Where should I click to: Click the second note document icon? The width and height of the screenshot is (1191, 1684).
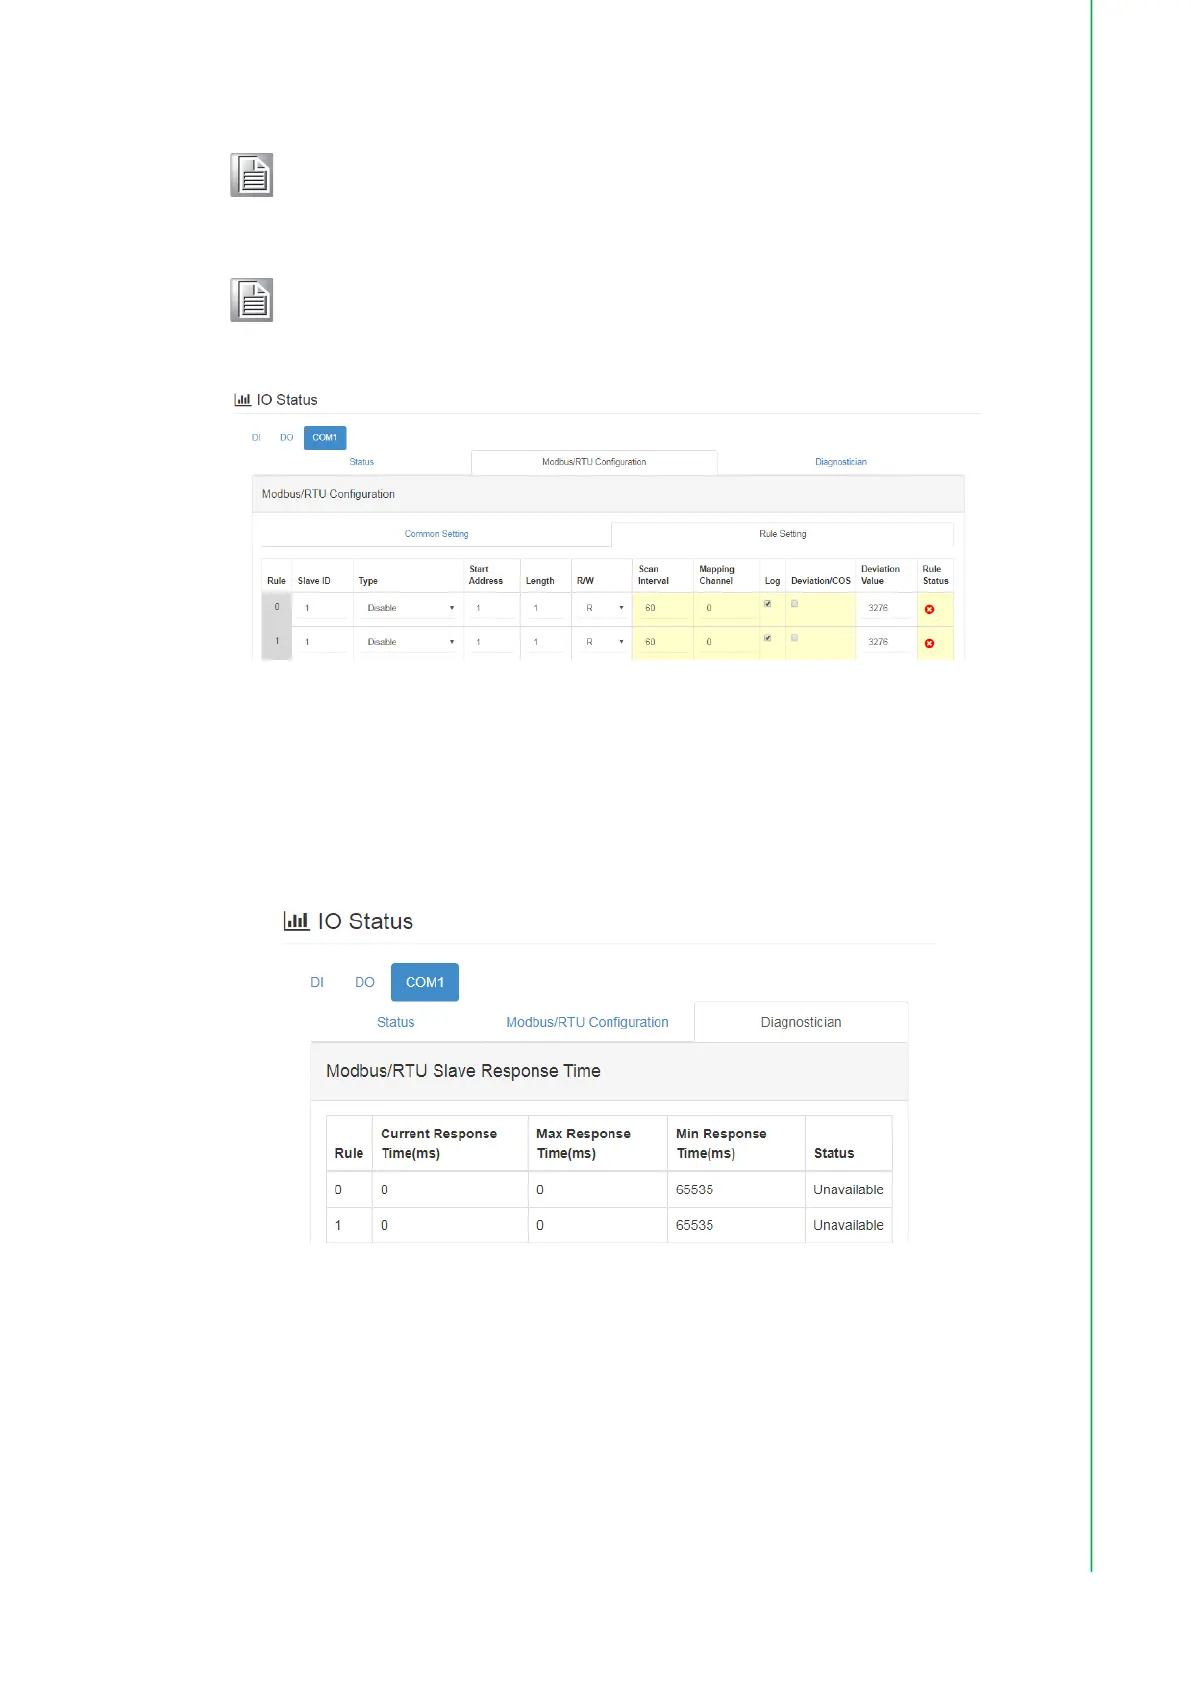click(x=252, y=300)
